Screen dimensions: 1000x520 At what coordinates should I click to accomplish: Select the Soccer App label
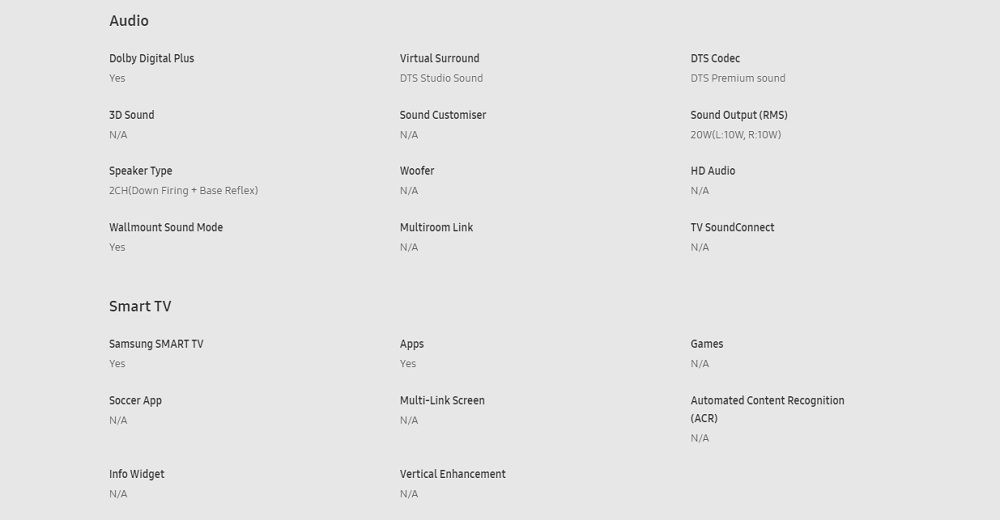pyautogui.click(x=135, y=400)
